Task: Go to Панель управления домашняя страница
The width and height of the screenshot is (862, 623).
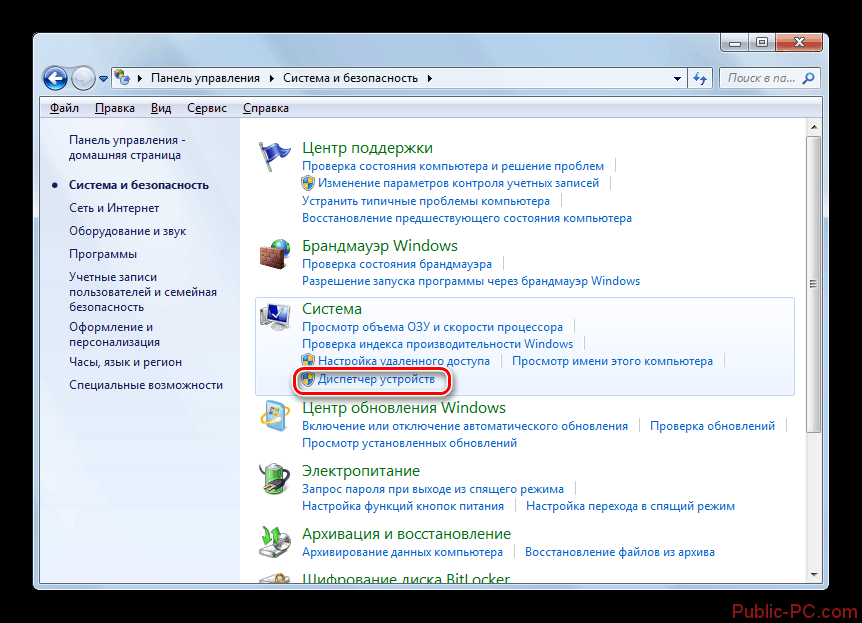Action: [x=127, y=147]
